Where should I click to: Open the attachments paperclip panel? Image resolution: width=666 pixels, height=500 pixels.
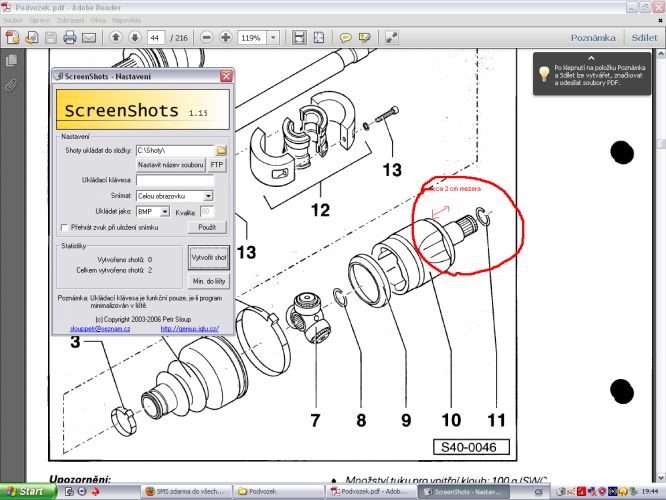(x=11, y=85)
